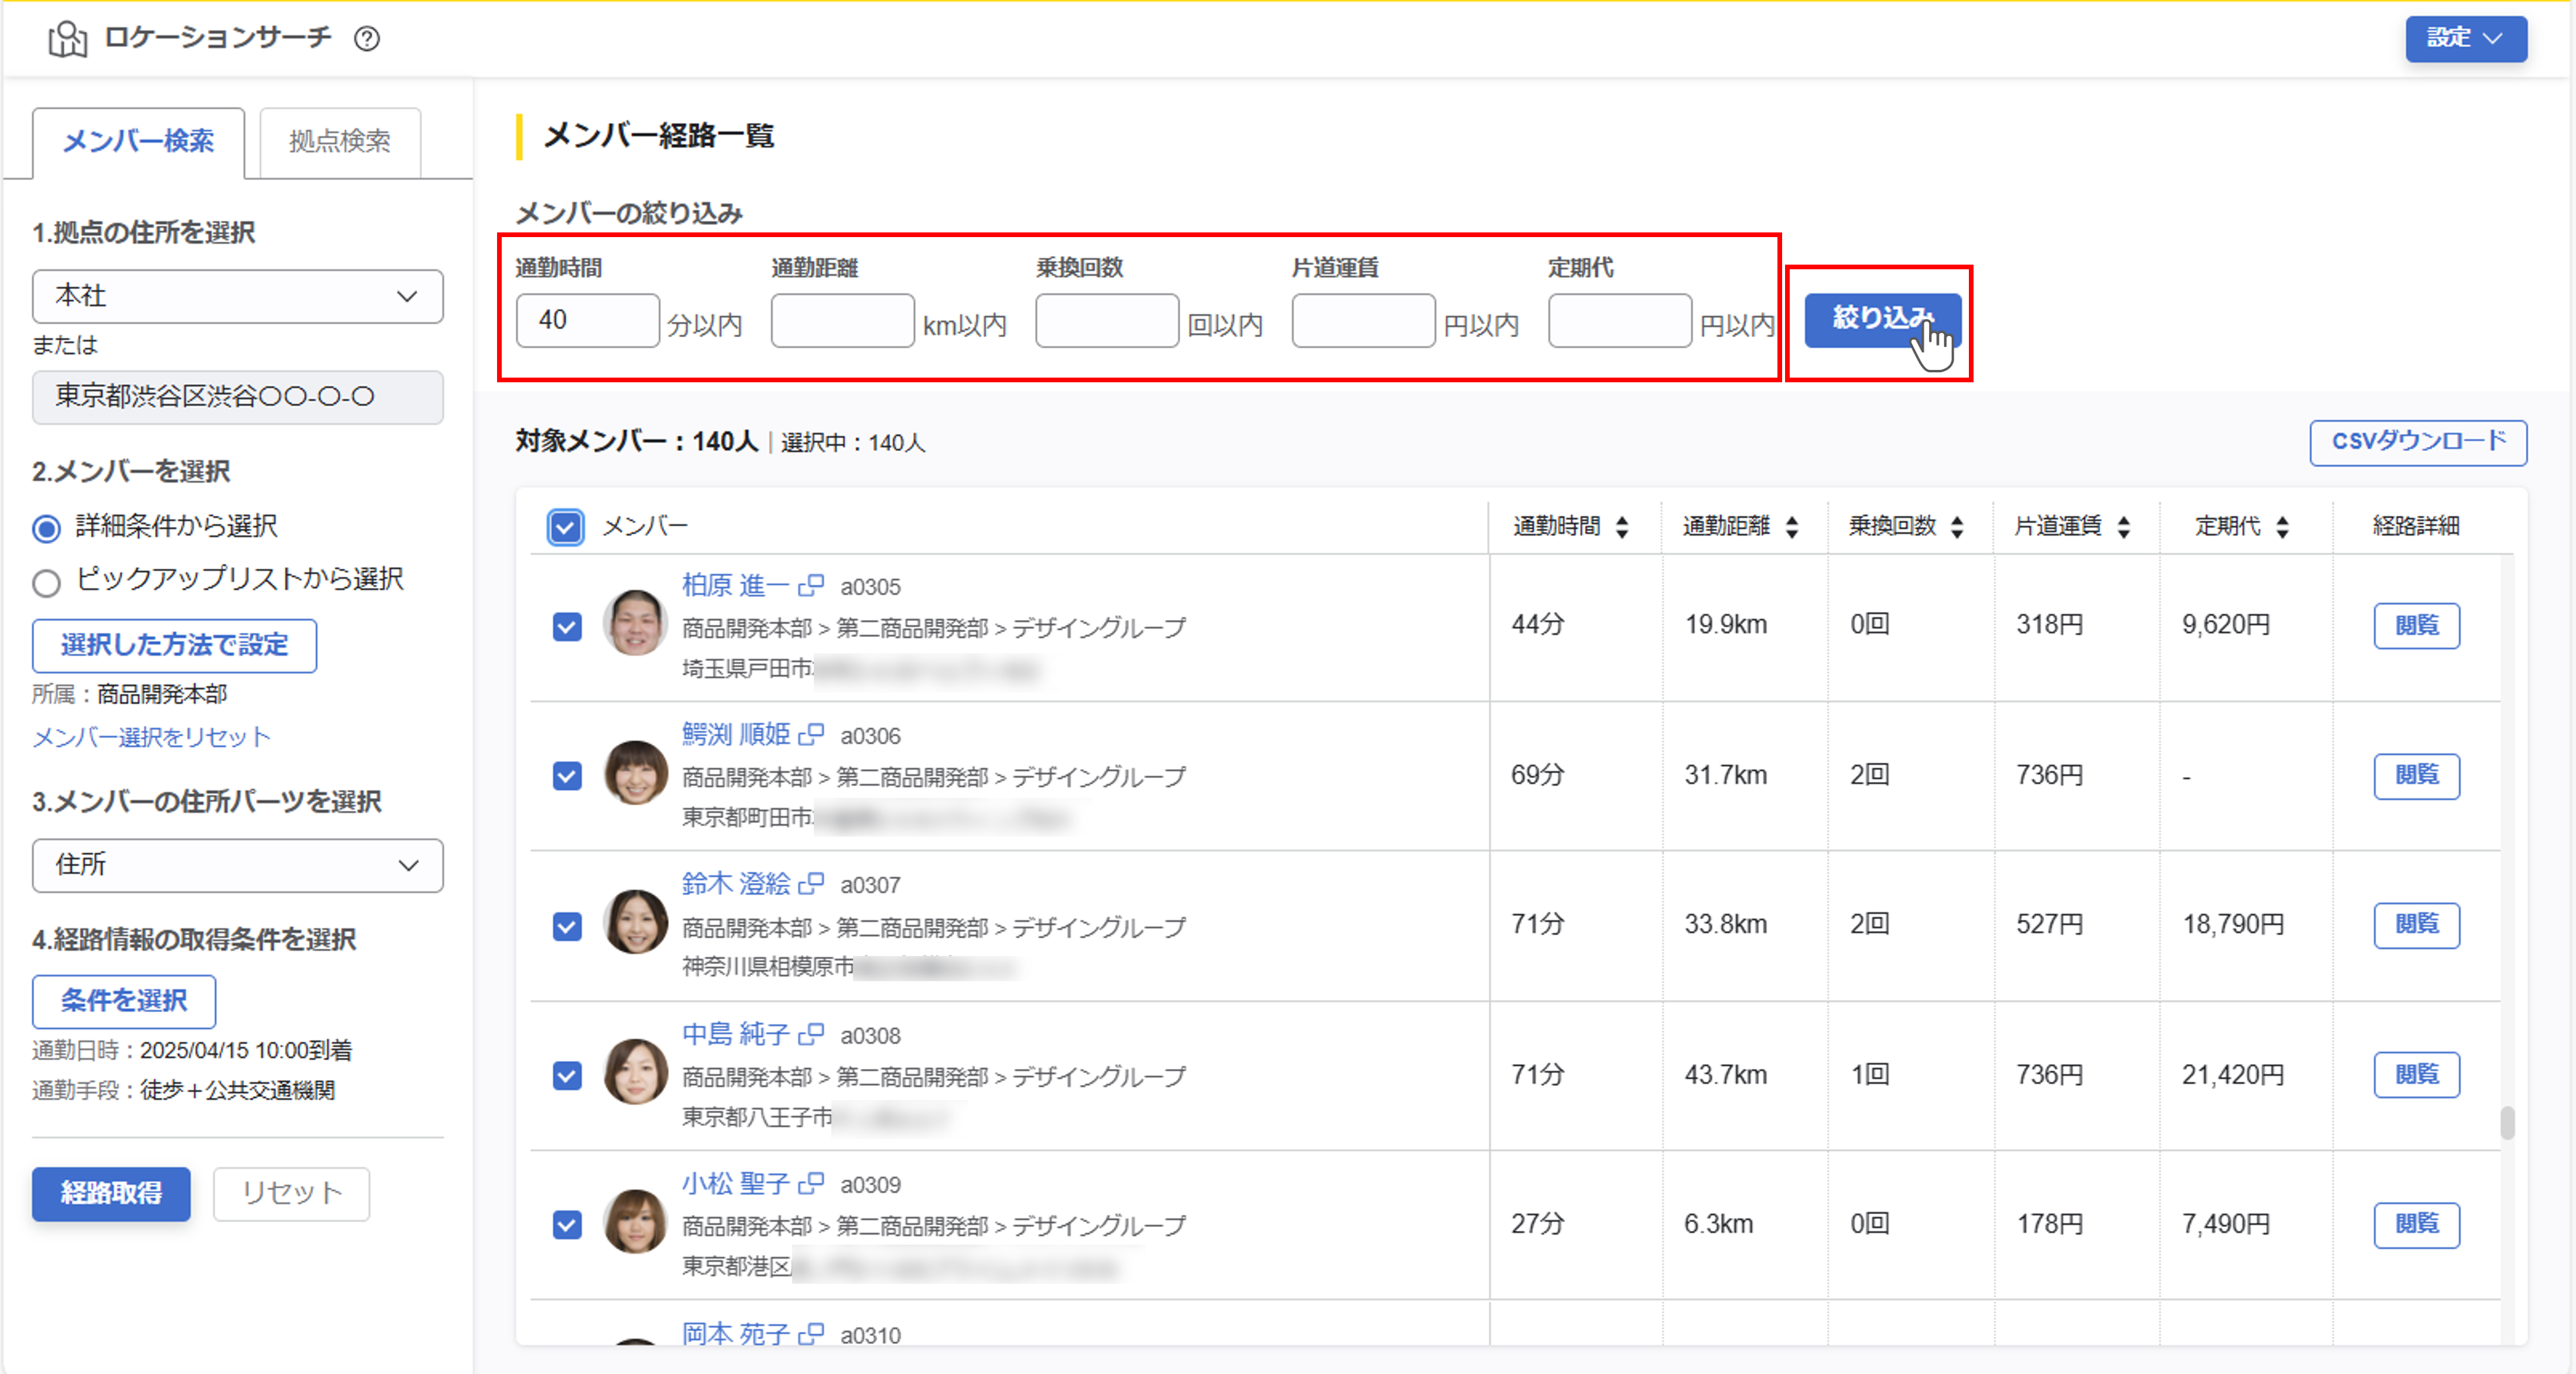2576x1374 pixels.
Task: Click the 通勤距離 km input field
Action: [843, 320]
